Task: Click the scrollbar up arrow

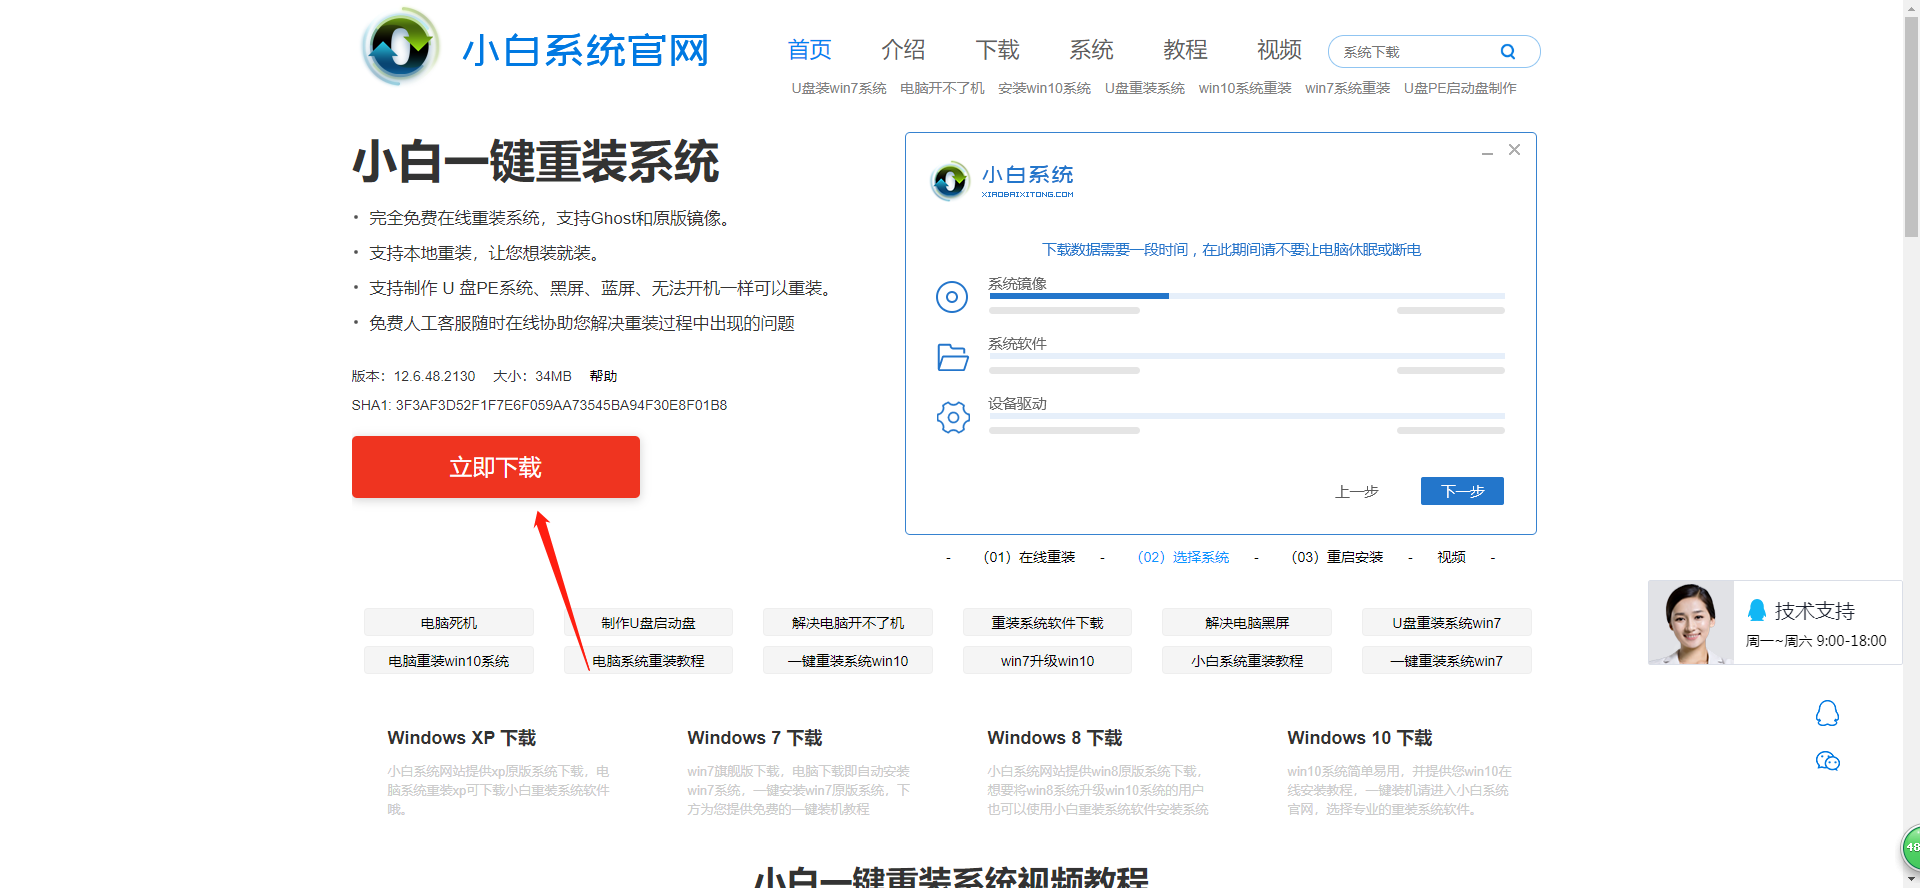Action: click(1911, 6)
